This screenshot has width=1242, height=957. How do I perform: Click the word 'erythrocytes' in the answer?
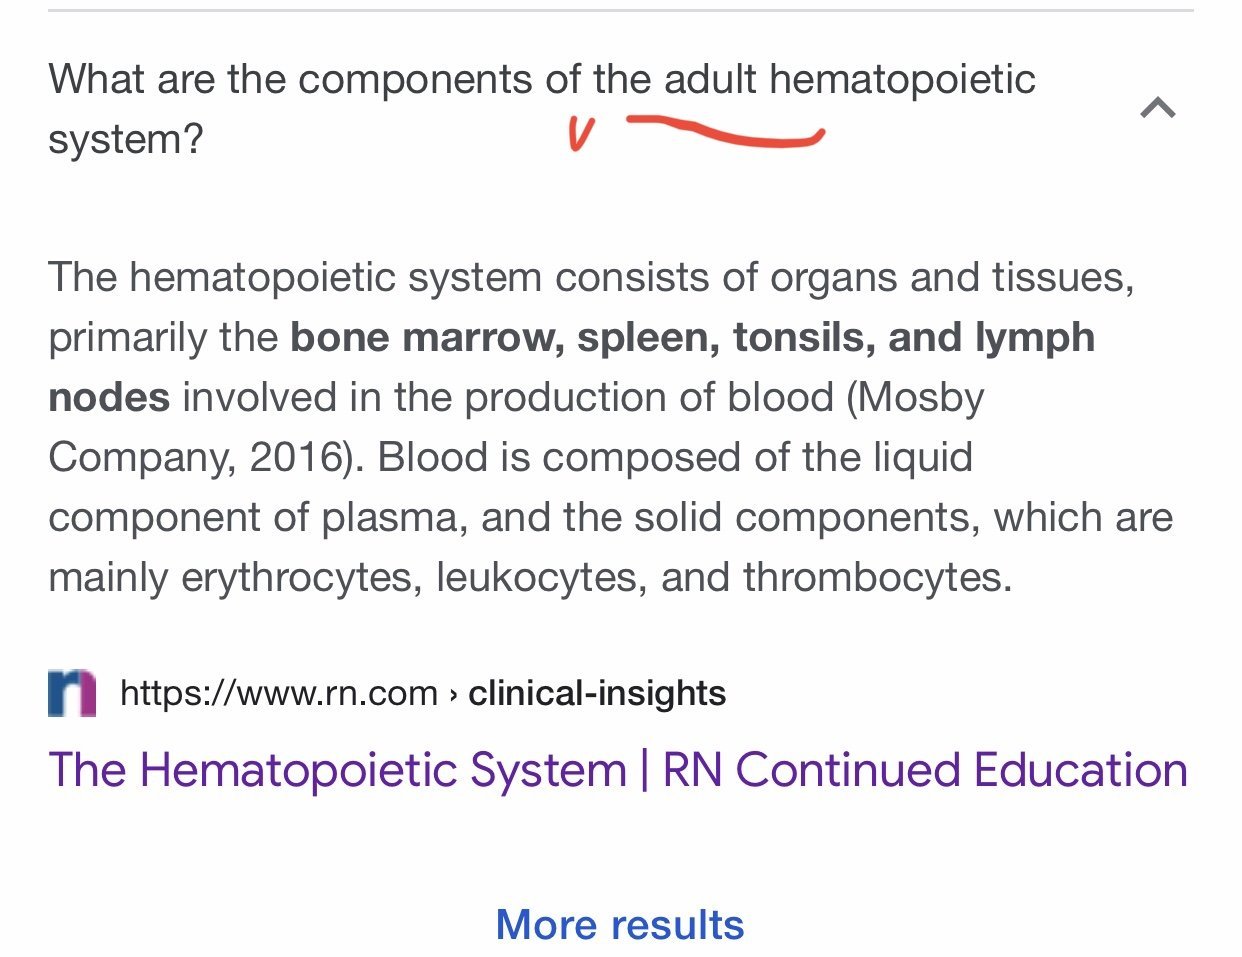coord(301,578)
